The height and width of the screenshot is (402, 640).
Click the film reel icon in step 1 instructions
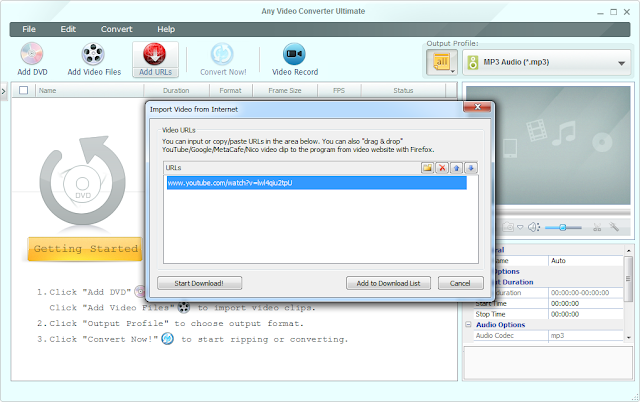[184, 307]
